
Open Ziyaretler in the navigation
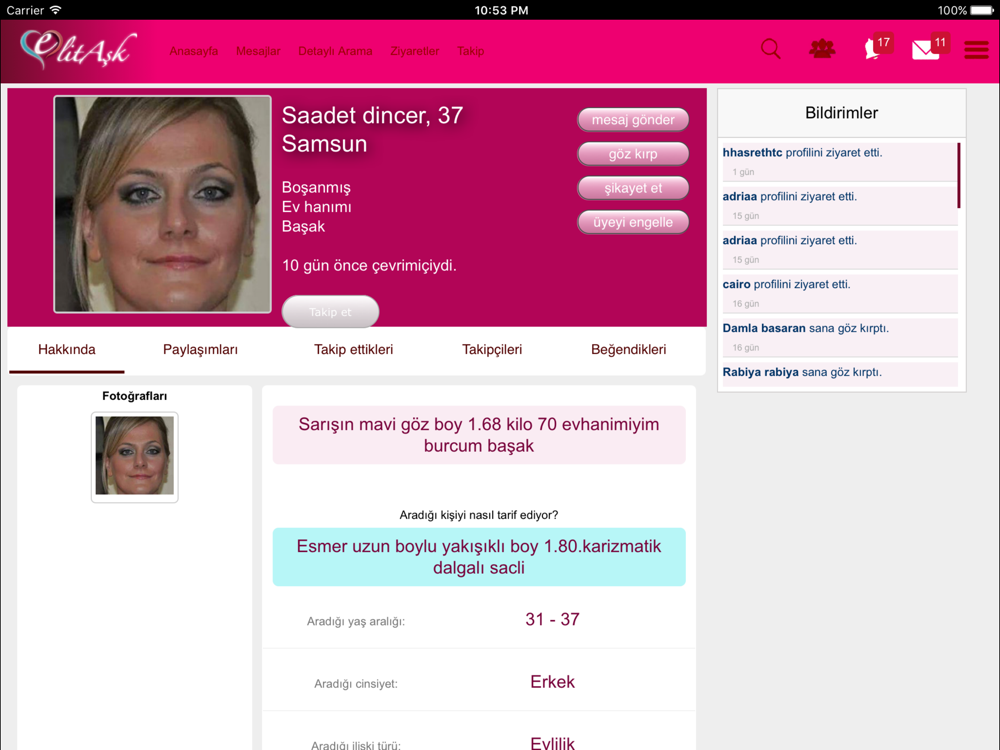[x=415, y=51]
